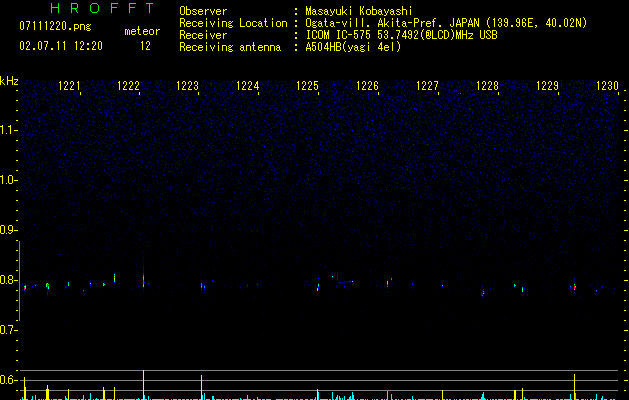Click the A504HB(yagi 4el) antenna text

point(353,47)
